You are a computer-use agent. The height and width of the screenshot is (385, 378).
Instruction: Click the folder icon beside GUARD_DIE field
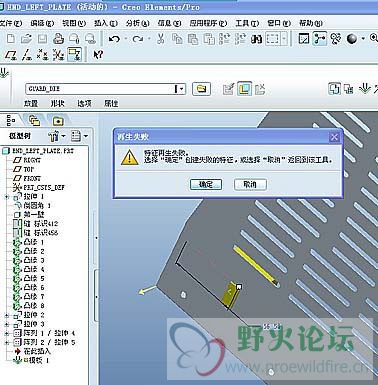(201, 89)
